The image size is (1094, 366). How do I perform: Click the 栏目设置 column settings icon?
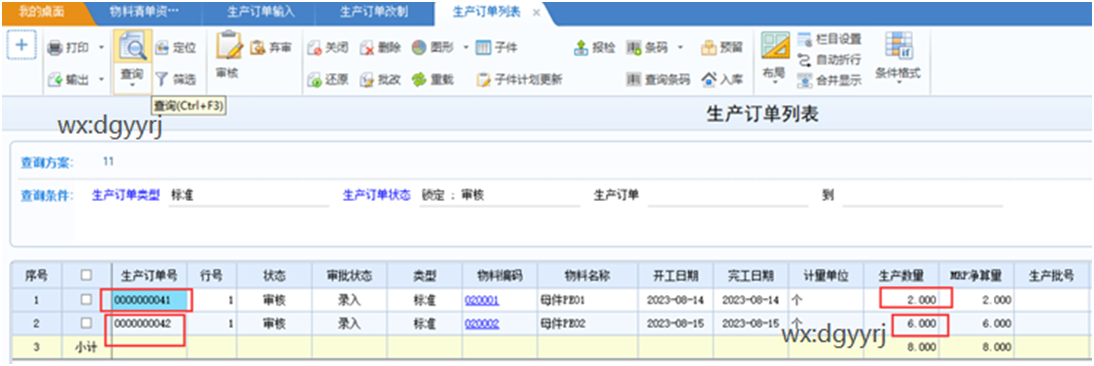805,39
